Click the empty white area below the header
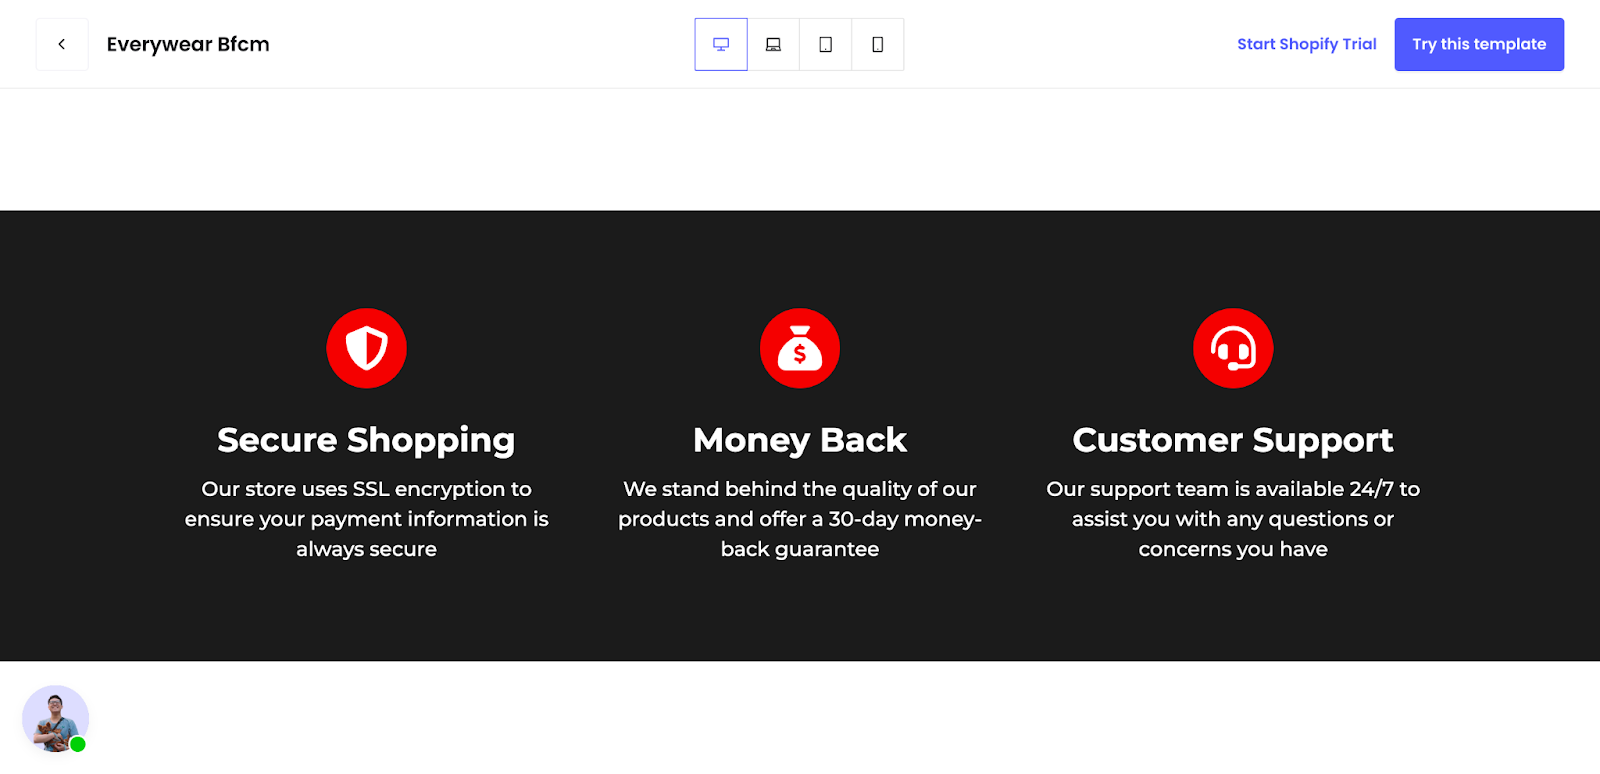Viewport: 1600px width, 774px height. (800, 150)
